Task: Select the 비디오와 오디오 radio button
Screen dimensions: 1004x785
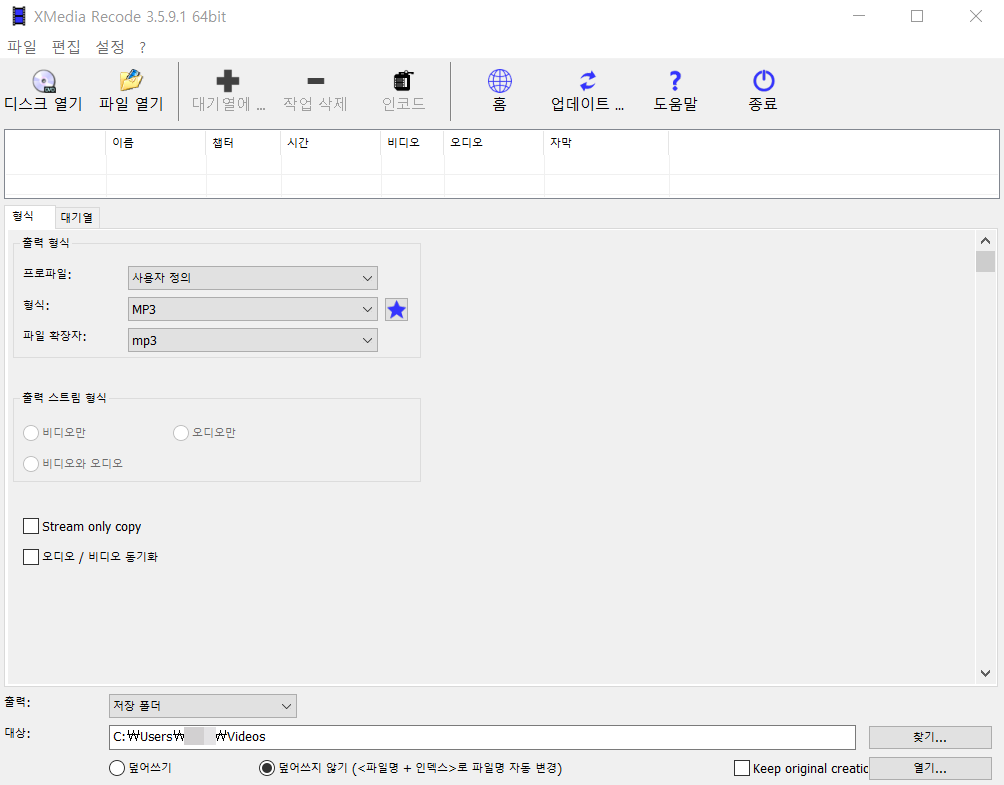Action: coord(31,464)
